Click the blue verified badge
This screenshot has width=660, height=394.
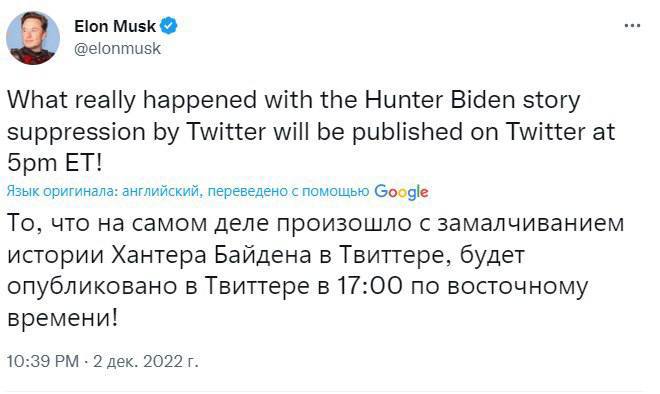click(169, 26)
